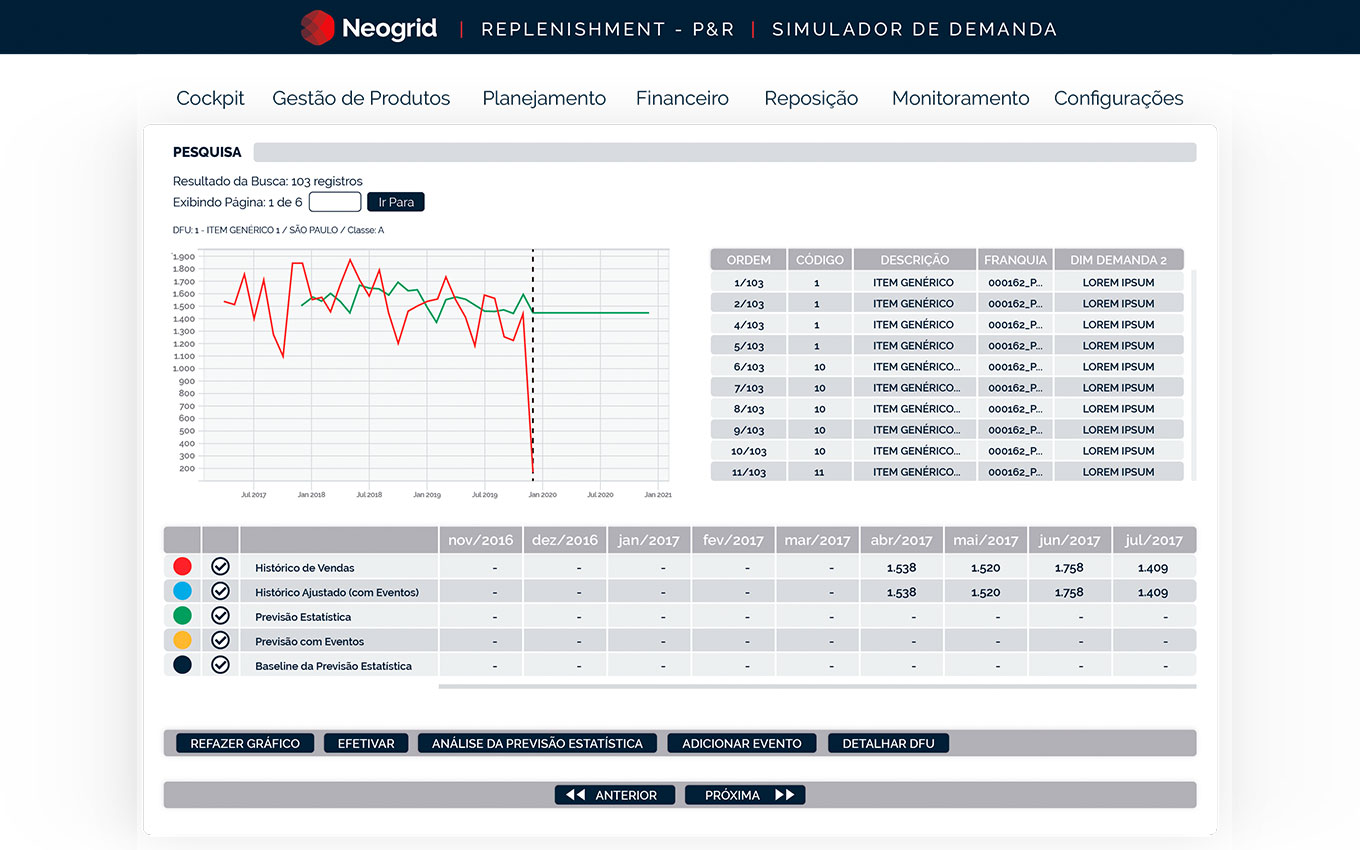Screen dimensions: 1360x850
Task: Disable the Previsão com Eventos series
Action: tap(221, 641)
